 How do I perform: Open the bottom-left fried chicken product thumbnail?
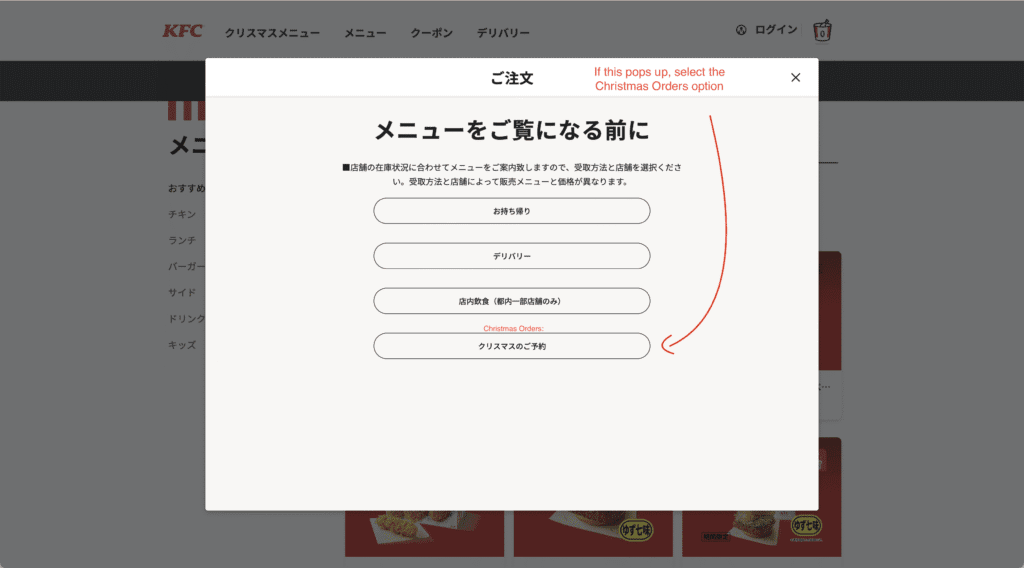[x=424, y=533]
